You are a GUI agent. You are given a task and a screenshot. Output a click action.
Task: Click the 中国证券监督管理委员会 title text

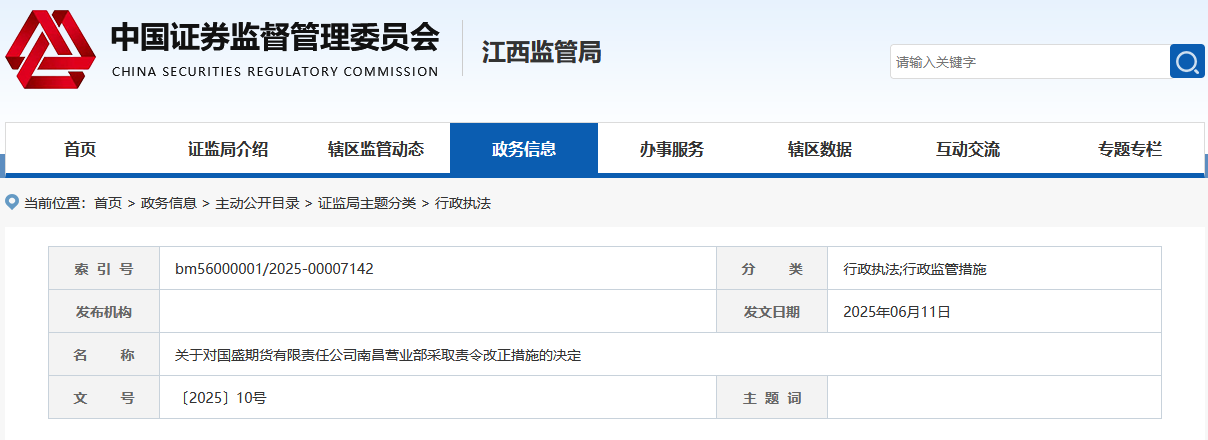(275, 36)
